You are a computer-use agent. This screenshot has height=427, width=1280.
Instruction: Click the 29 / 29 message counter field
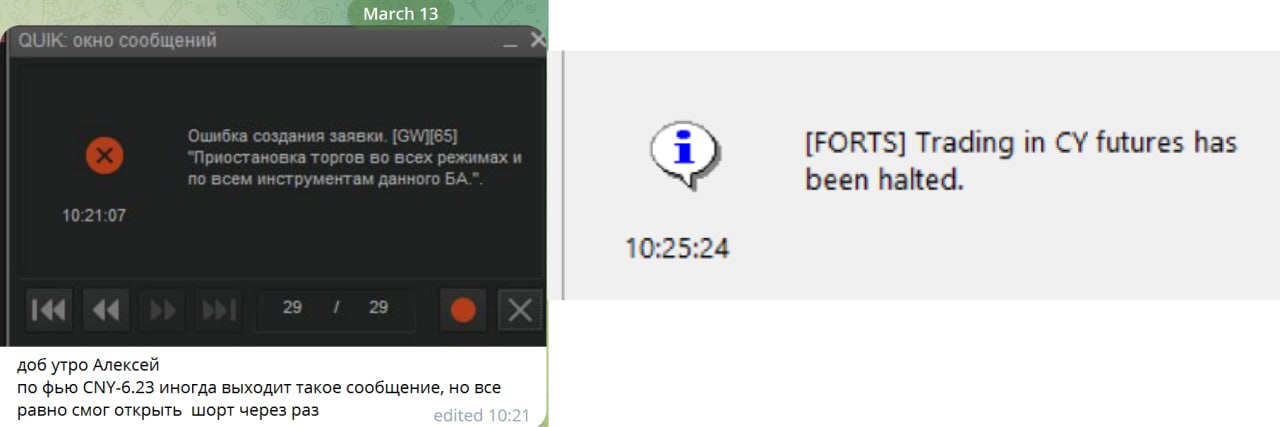click(335, 308)
